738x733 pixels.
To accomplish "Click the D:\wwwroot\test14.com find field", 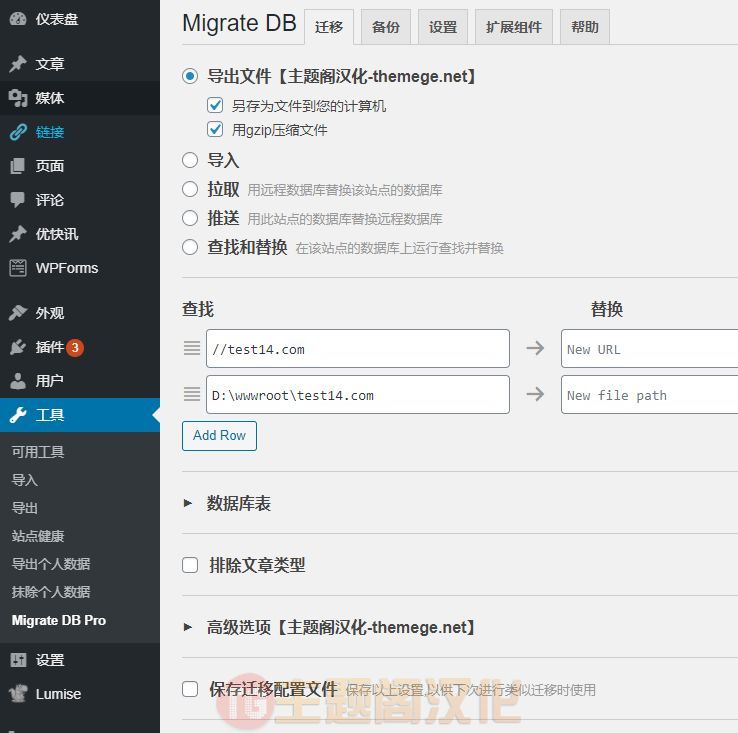I will coord(358,395).
